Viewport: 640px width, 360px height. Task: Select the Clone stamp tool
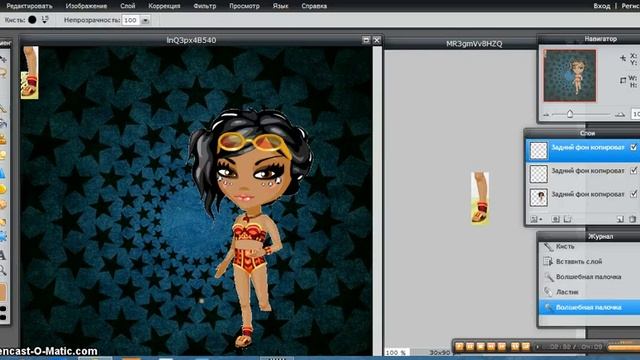3,139
